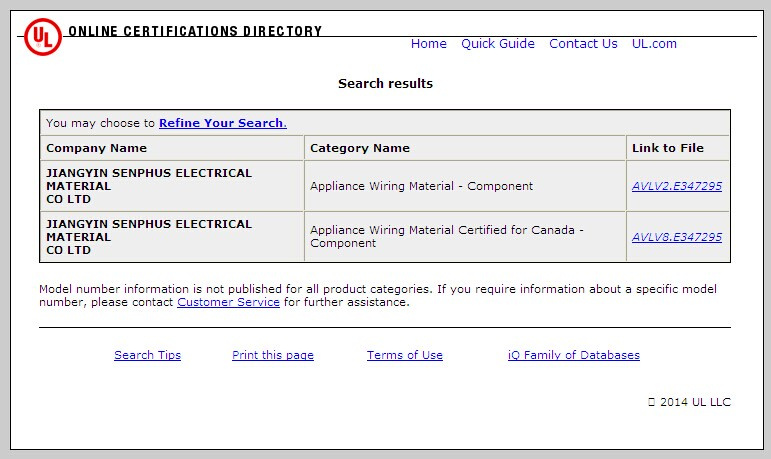Viewport: 771px width, 459px height.
Task: Click the UL logo icon
Action: 43,37
